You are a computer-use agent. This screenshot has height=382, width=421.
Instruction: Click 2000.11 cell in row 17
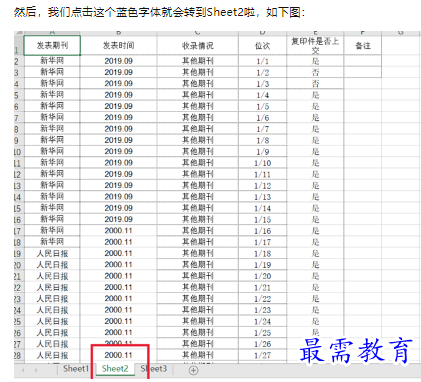(x=118, y=231)
